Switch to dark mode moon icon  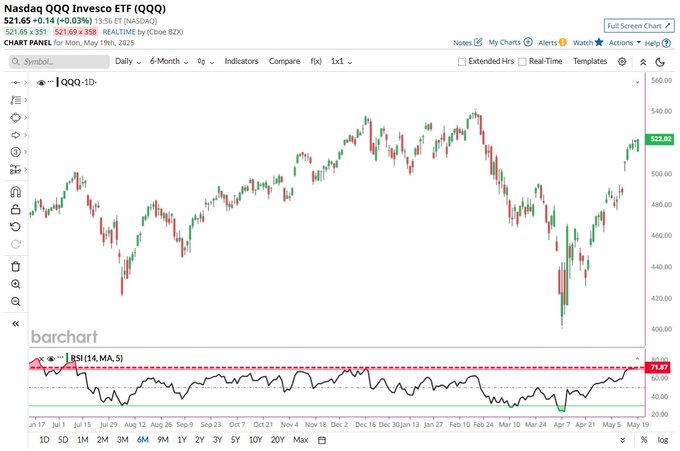tap(660, 62)
